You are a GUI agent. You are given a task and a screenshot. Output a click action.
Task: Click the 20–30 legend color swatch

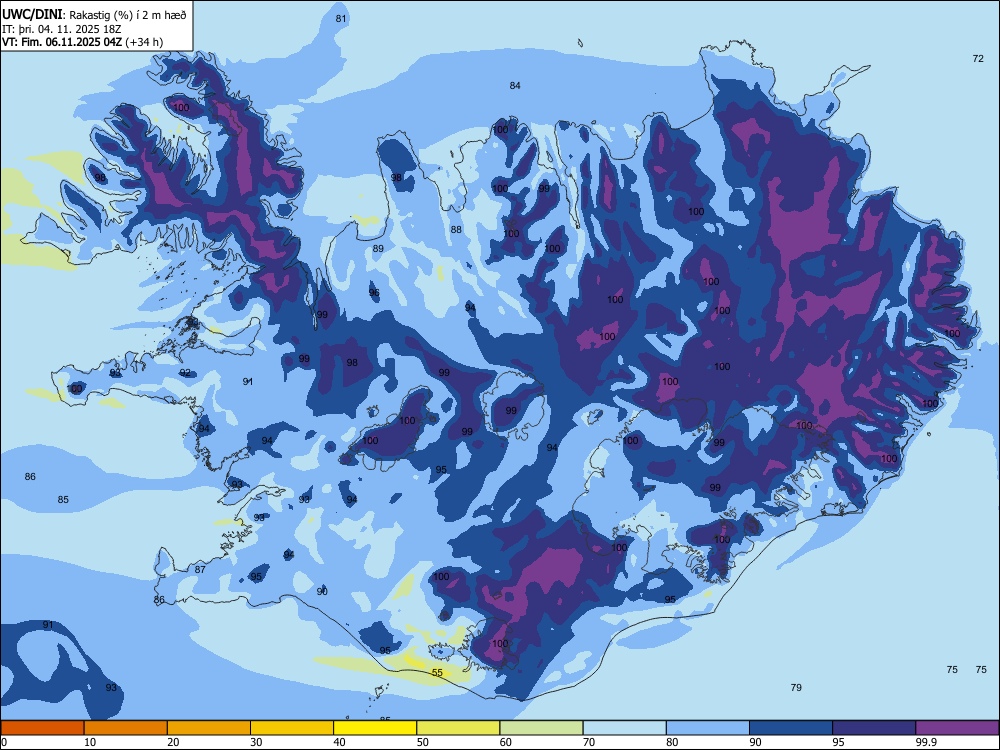[x=209, y=728]
